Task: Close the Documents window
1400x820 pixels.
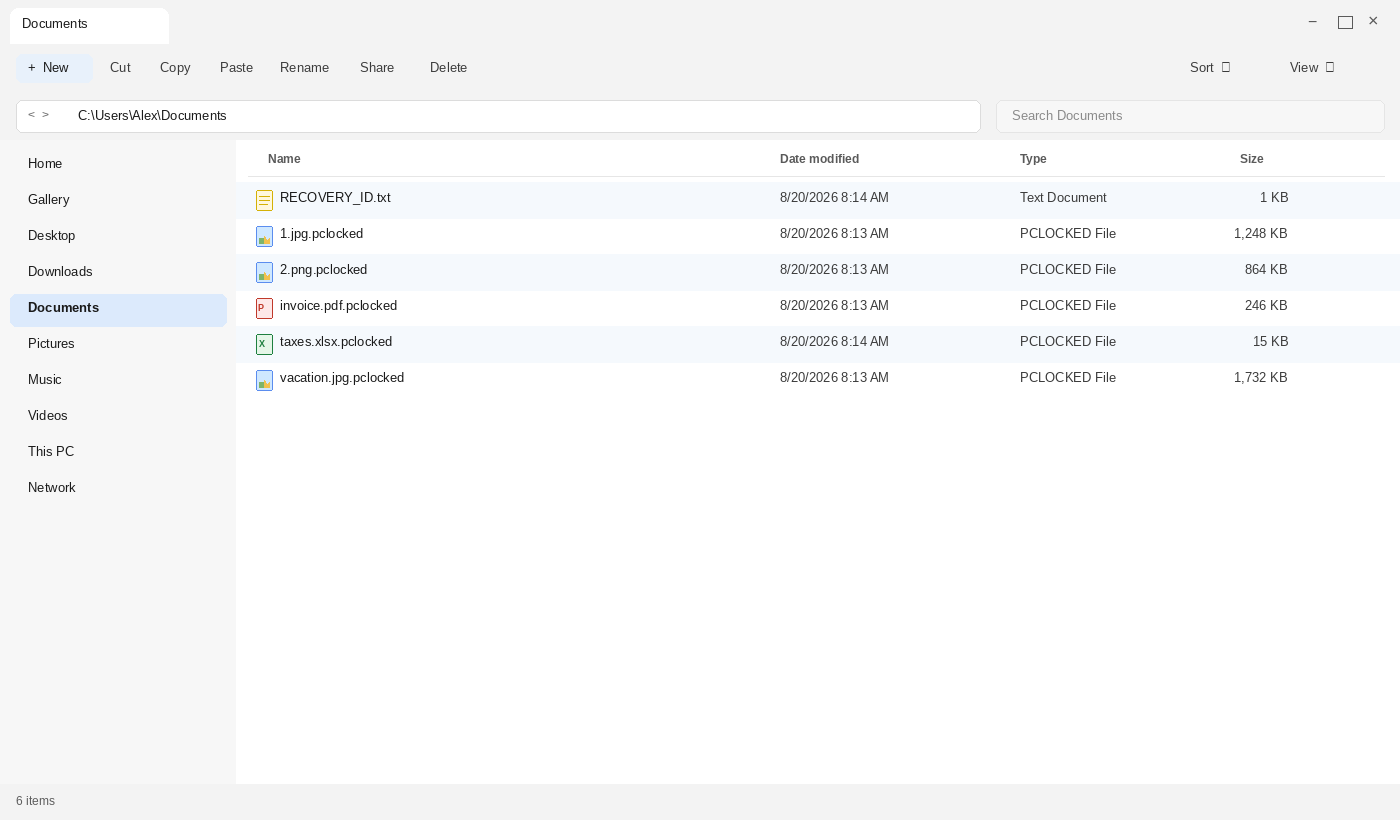Action: click(x=1373, y=21)
